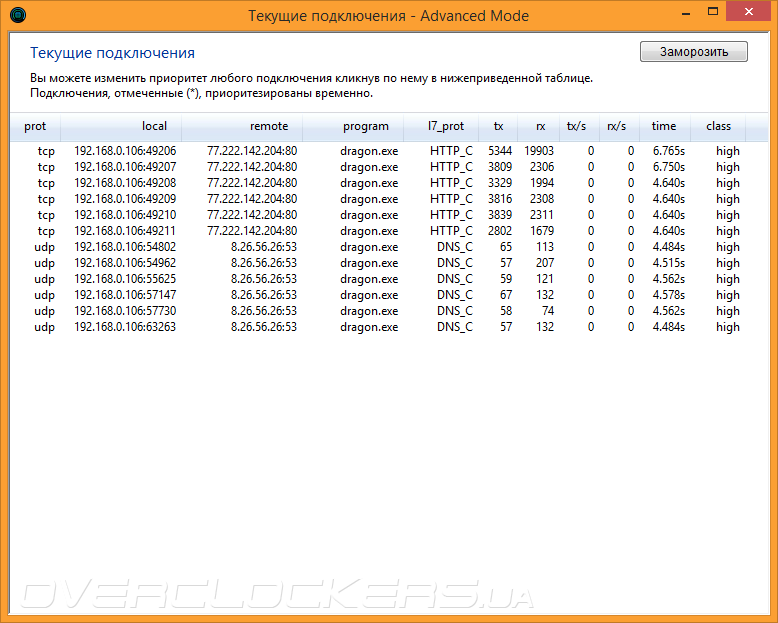Sort by the class column header
This screenshot has width=778, height=623.
point(718,126)
